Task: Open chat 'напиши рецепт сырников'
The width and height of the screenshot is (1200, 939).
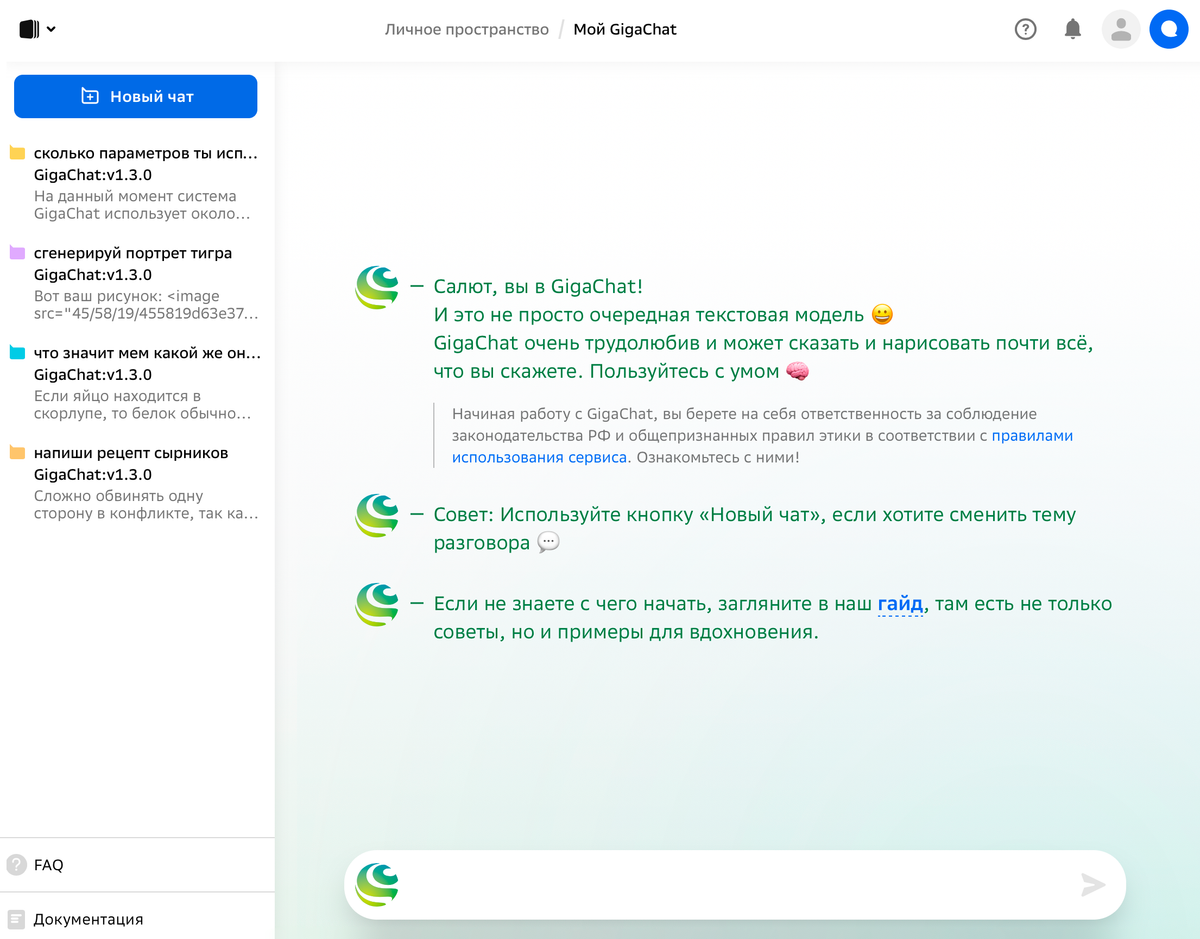Action: pyautogui.click(x=131, y=453)
